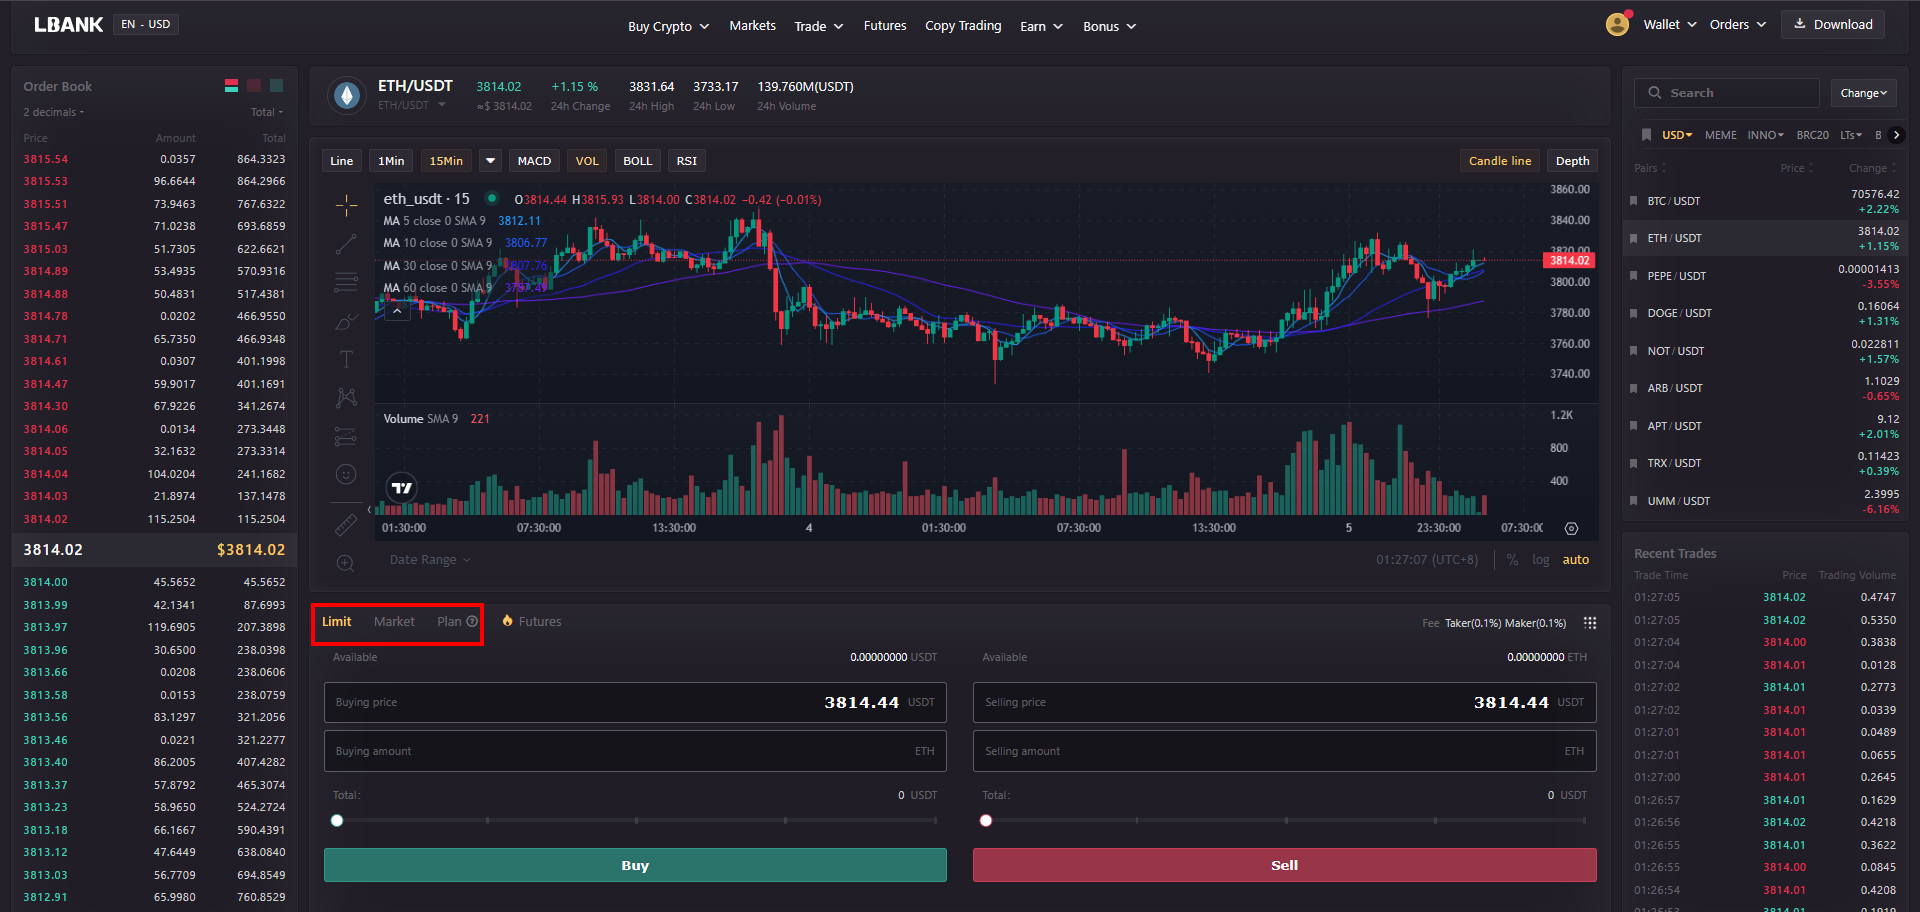Image resolution: width=1920 pixels, height=912 pixels.
Task: Click the user profile avatar
Action: point(1617,24)
